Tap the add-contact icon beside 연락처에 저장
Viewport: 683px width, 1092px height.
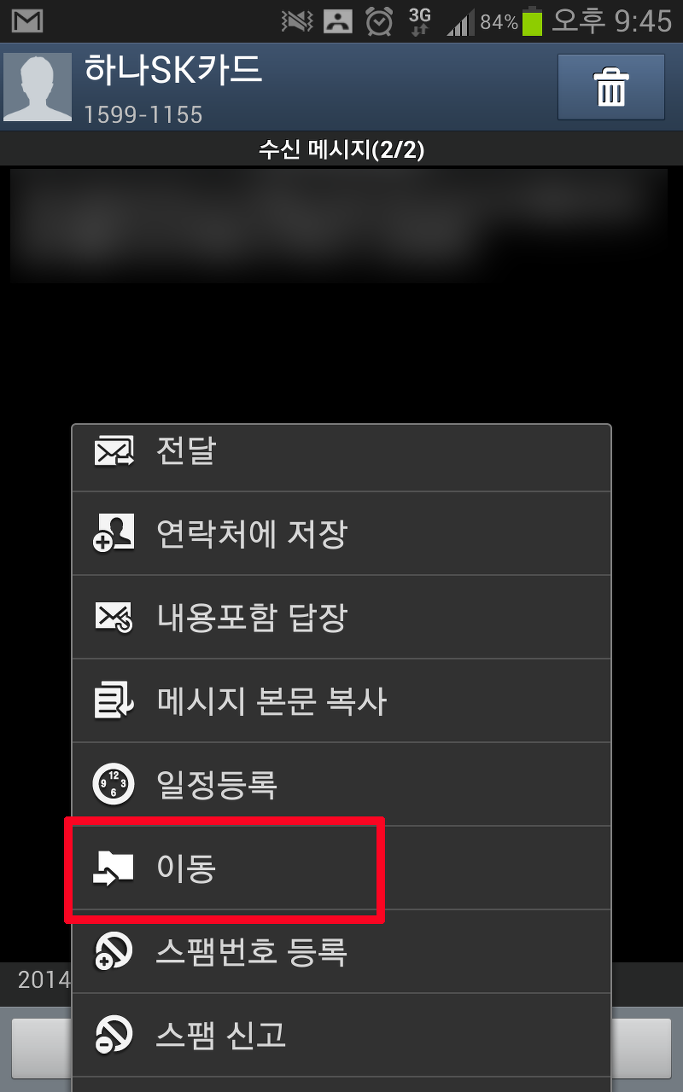coord(113,533)
